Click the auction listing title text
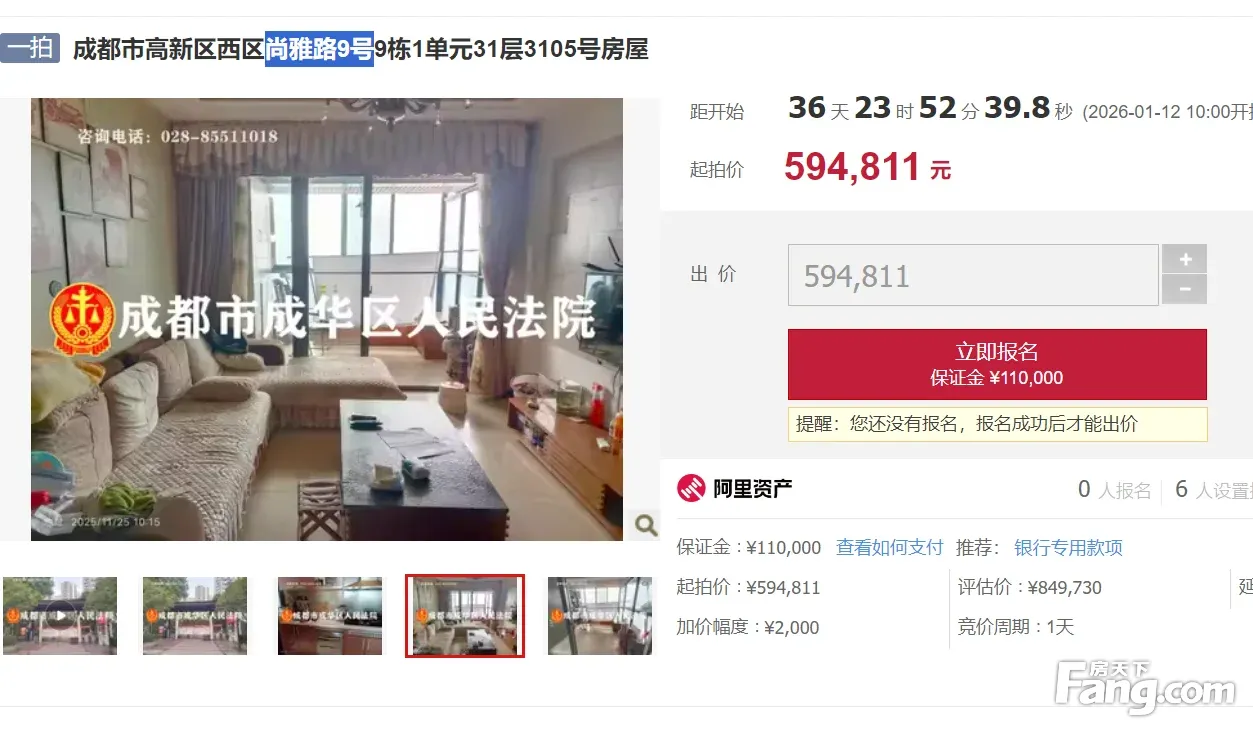 [361, 49]
